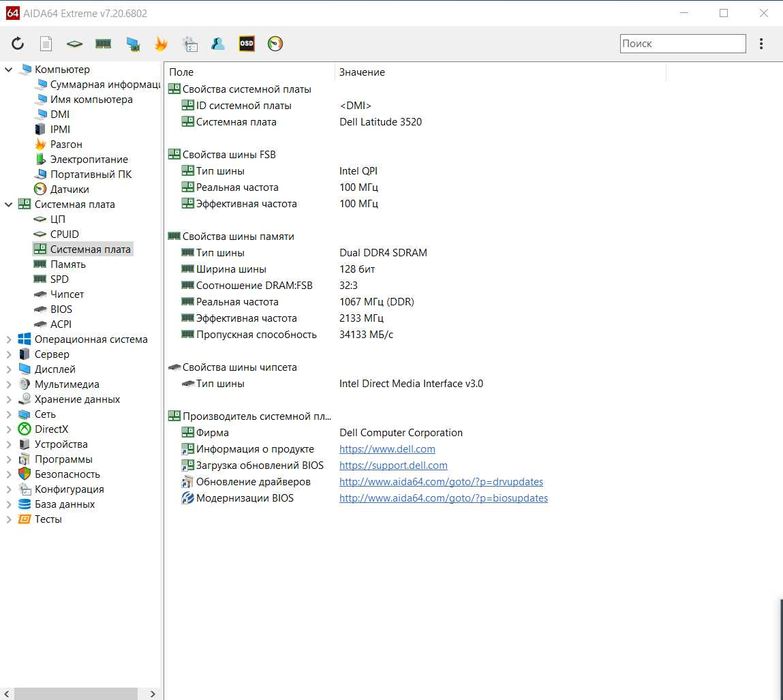The width and height of the screenshot is (783, 700).
Task: Open the sensor gauge toolbar icon
Action: [275, 44]
